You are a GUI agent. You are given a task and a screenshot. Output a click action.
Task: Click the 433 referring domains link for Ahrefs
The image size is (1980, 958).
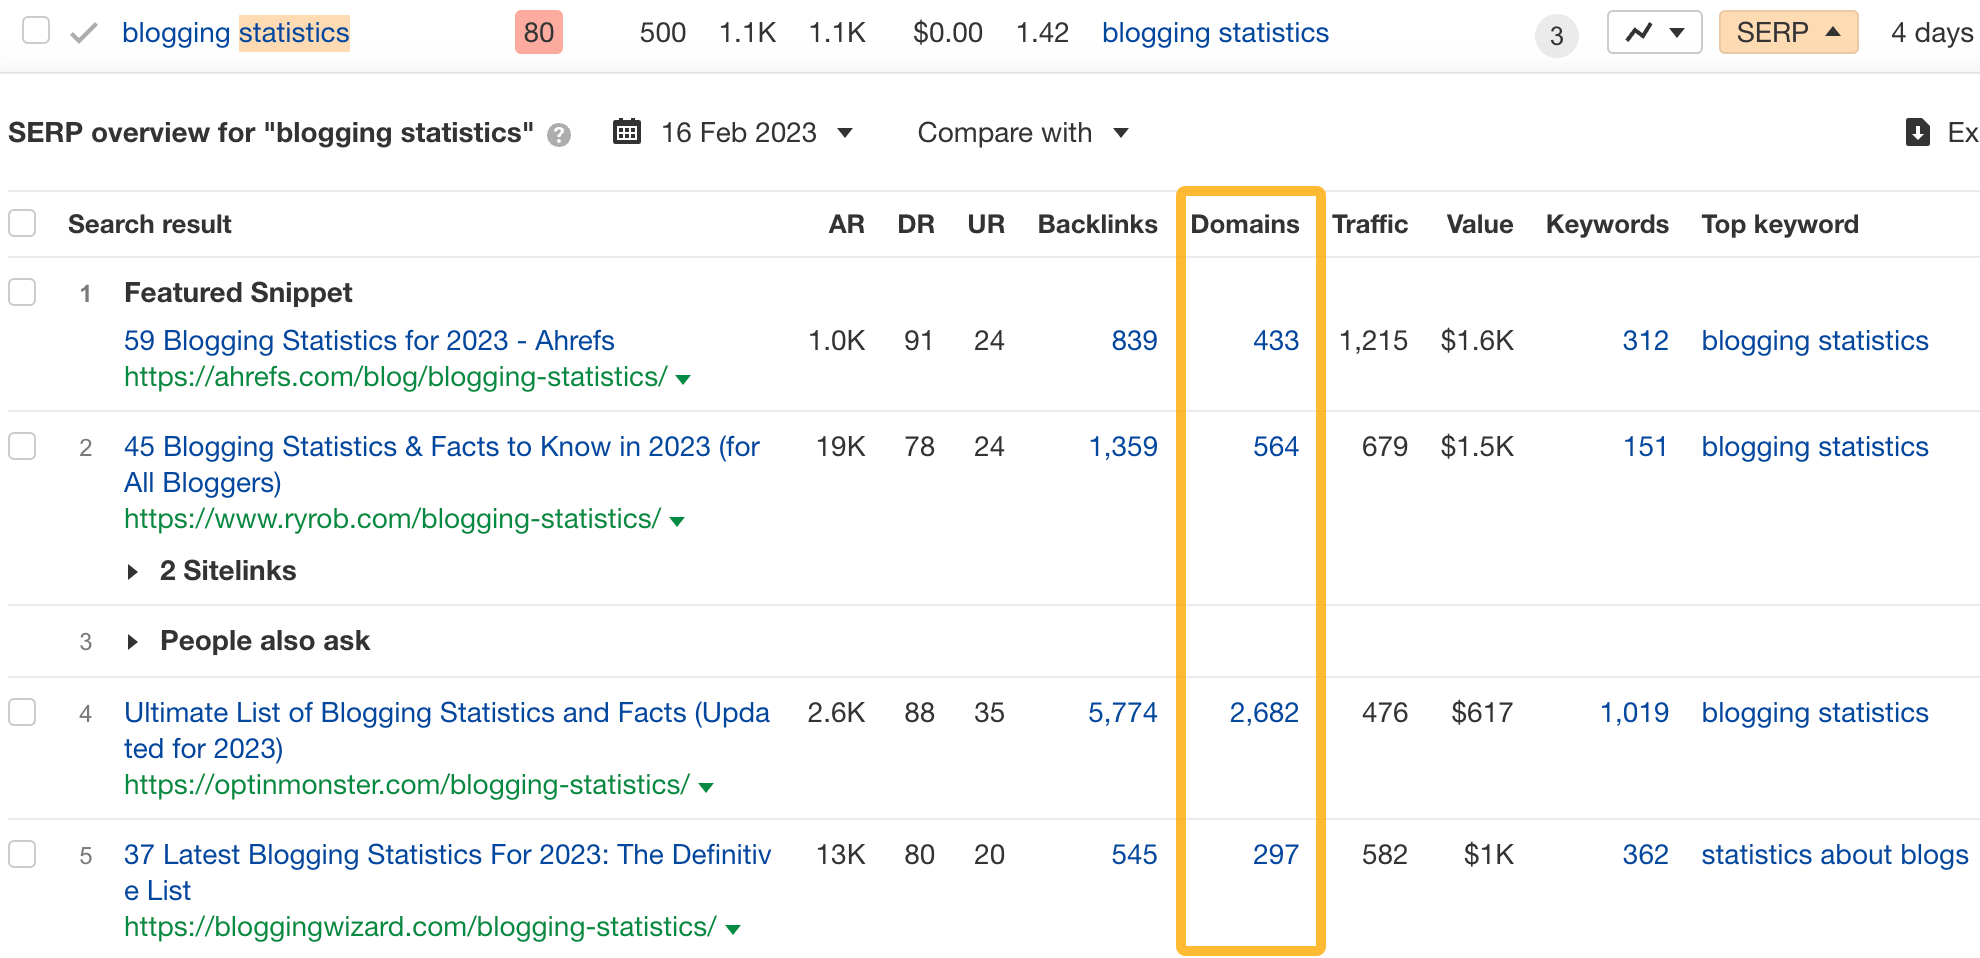click(1276, 340)
